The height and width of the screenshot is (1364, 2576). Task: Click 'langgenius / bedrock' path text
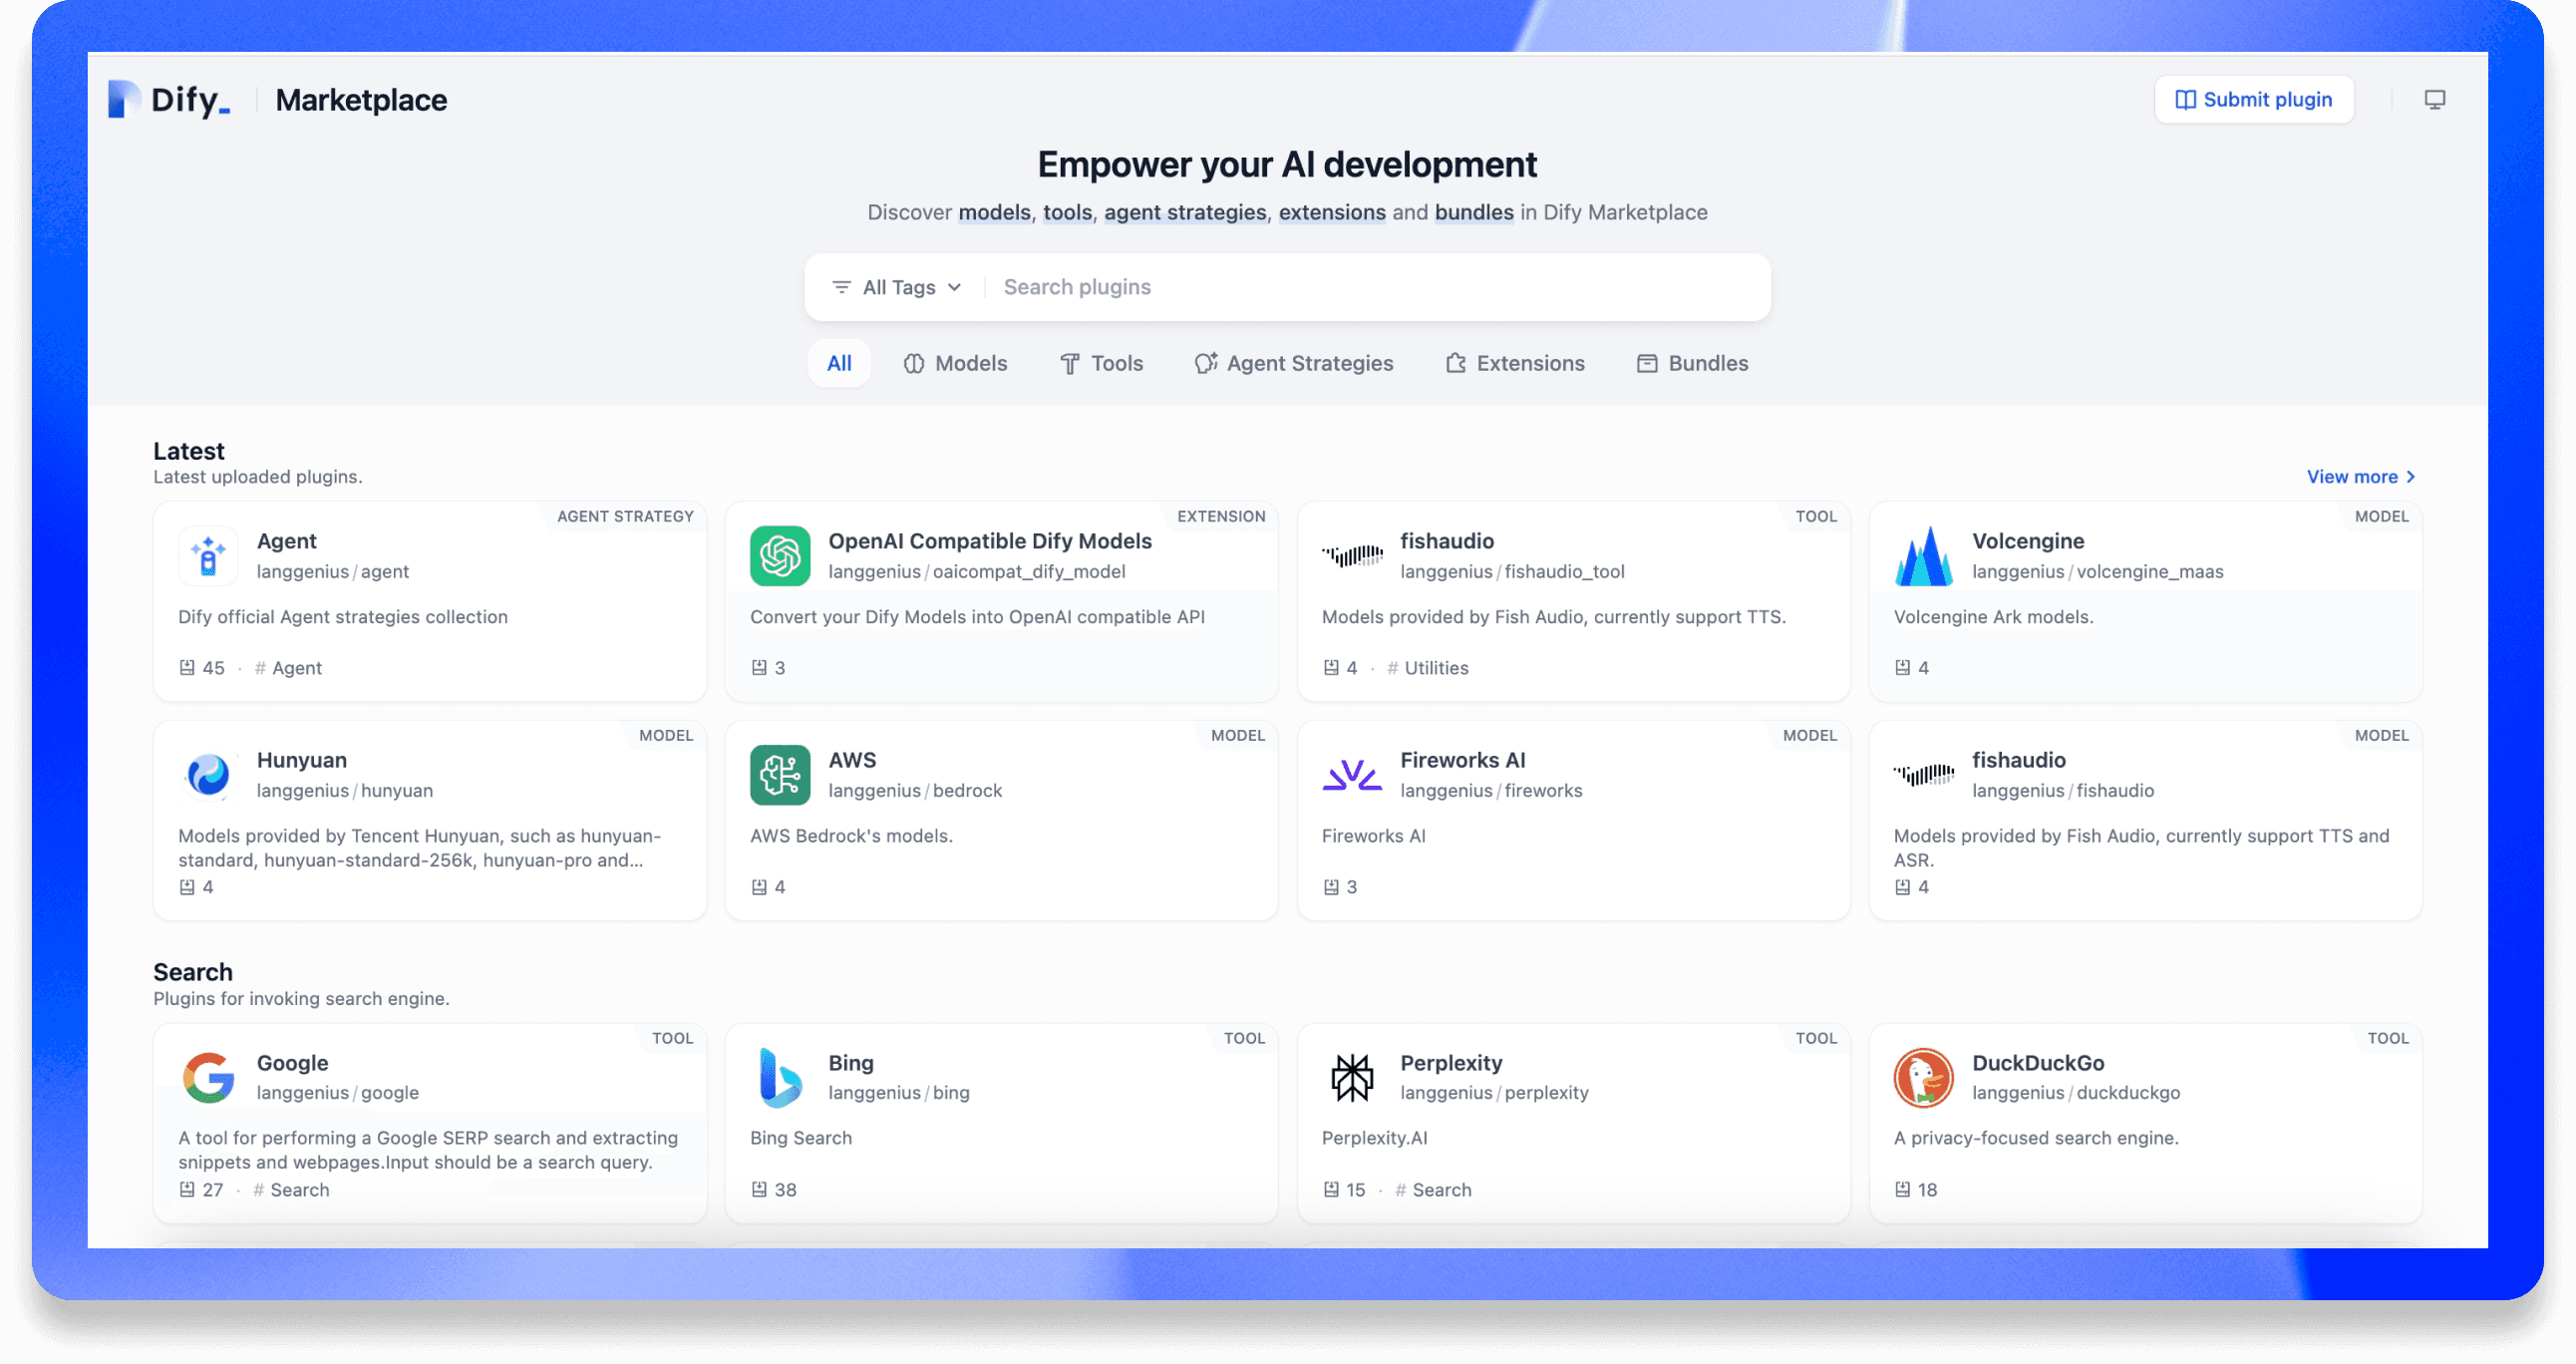point(915,791)
